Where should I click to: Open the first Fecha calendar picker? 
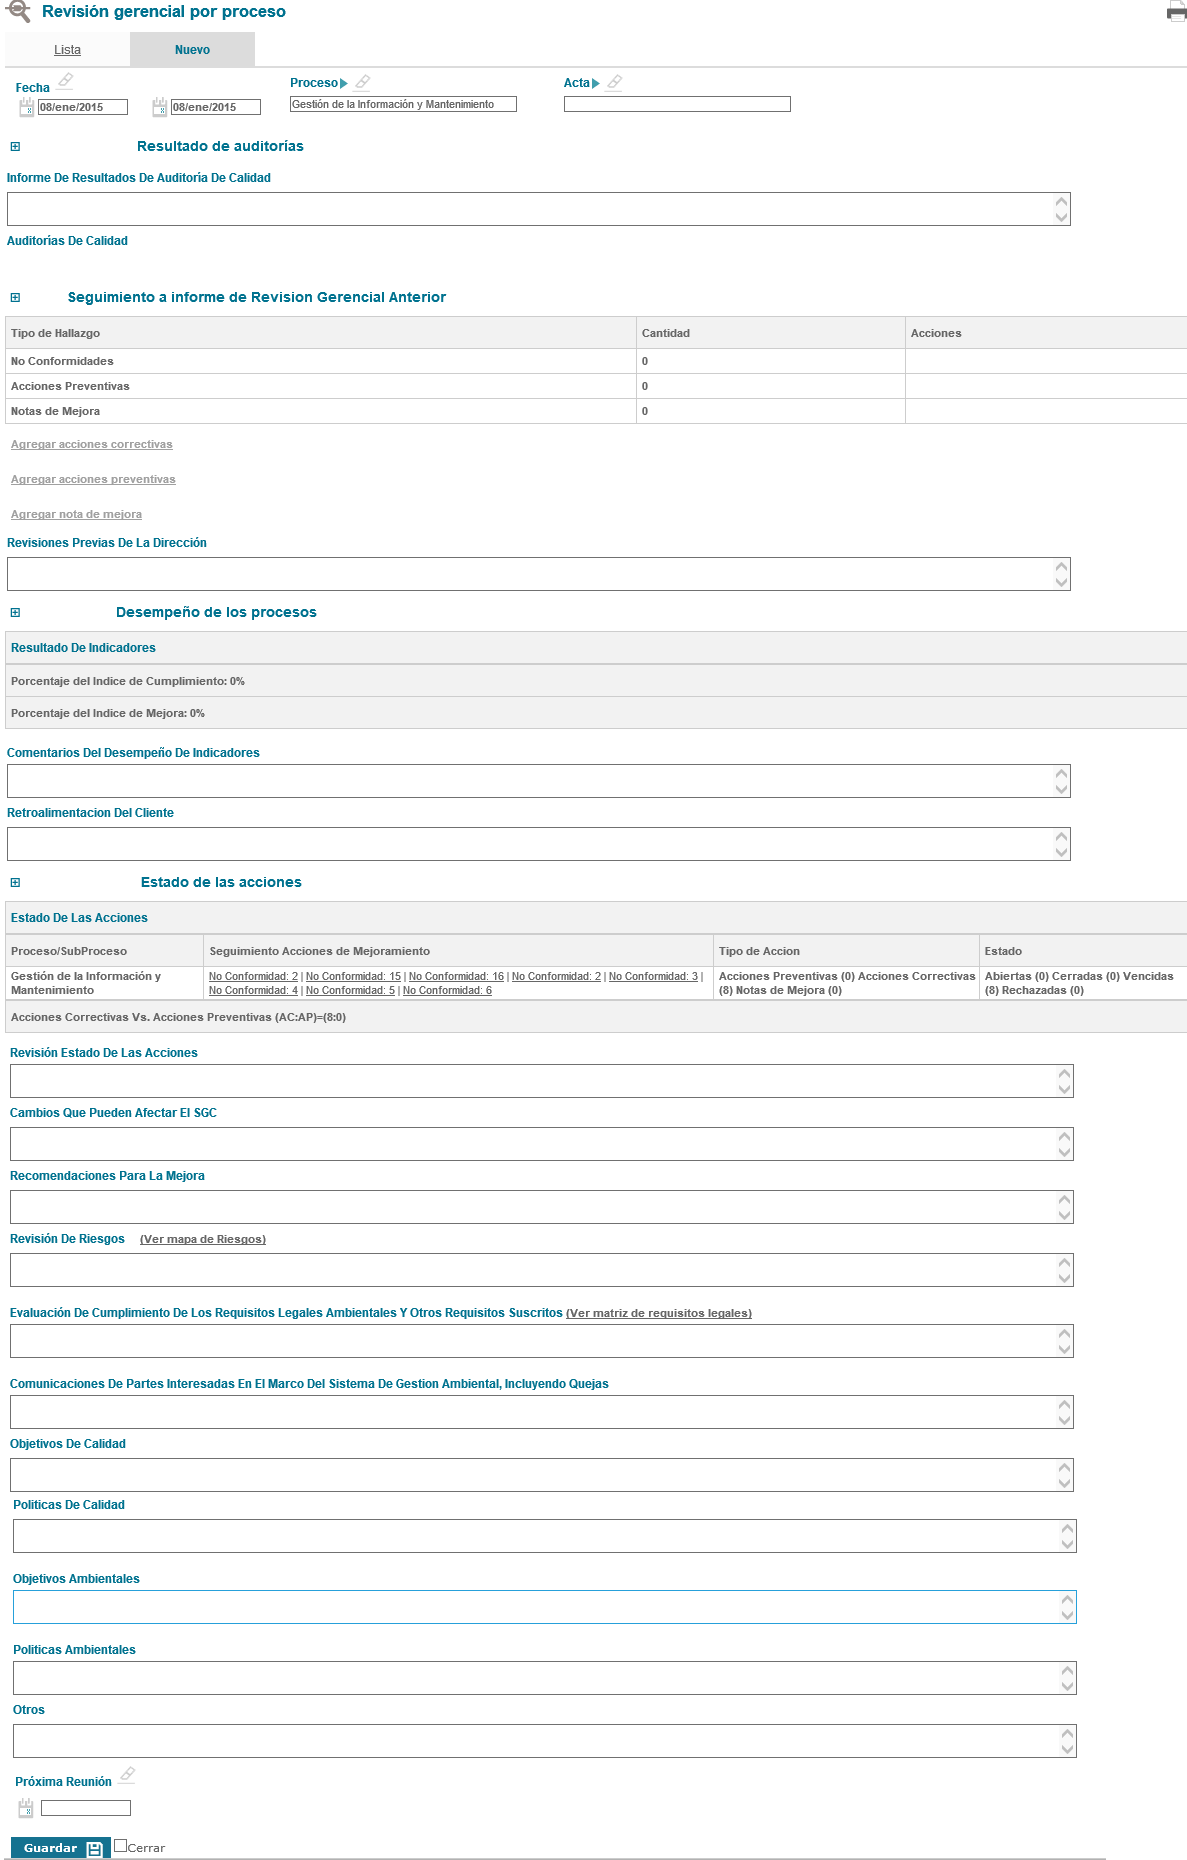click(27, 108)
